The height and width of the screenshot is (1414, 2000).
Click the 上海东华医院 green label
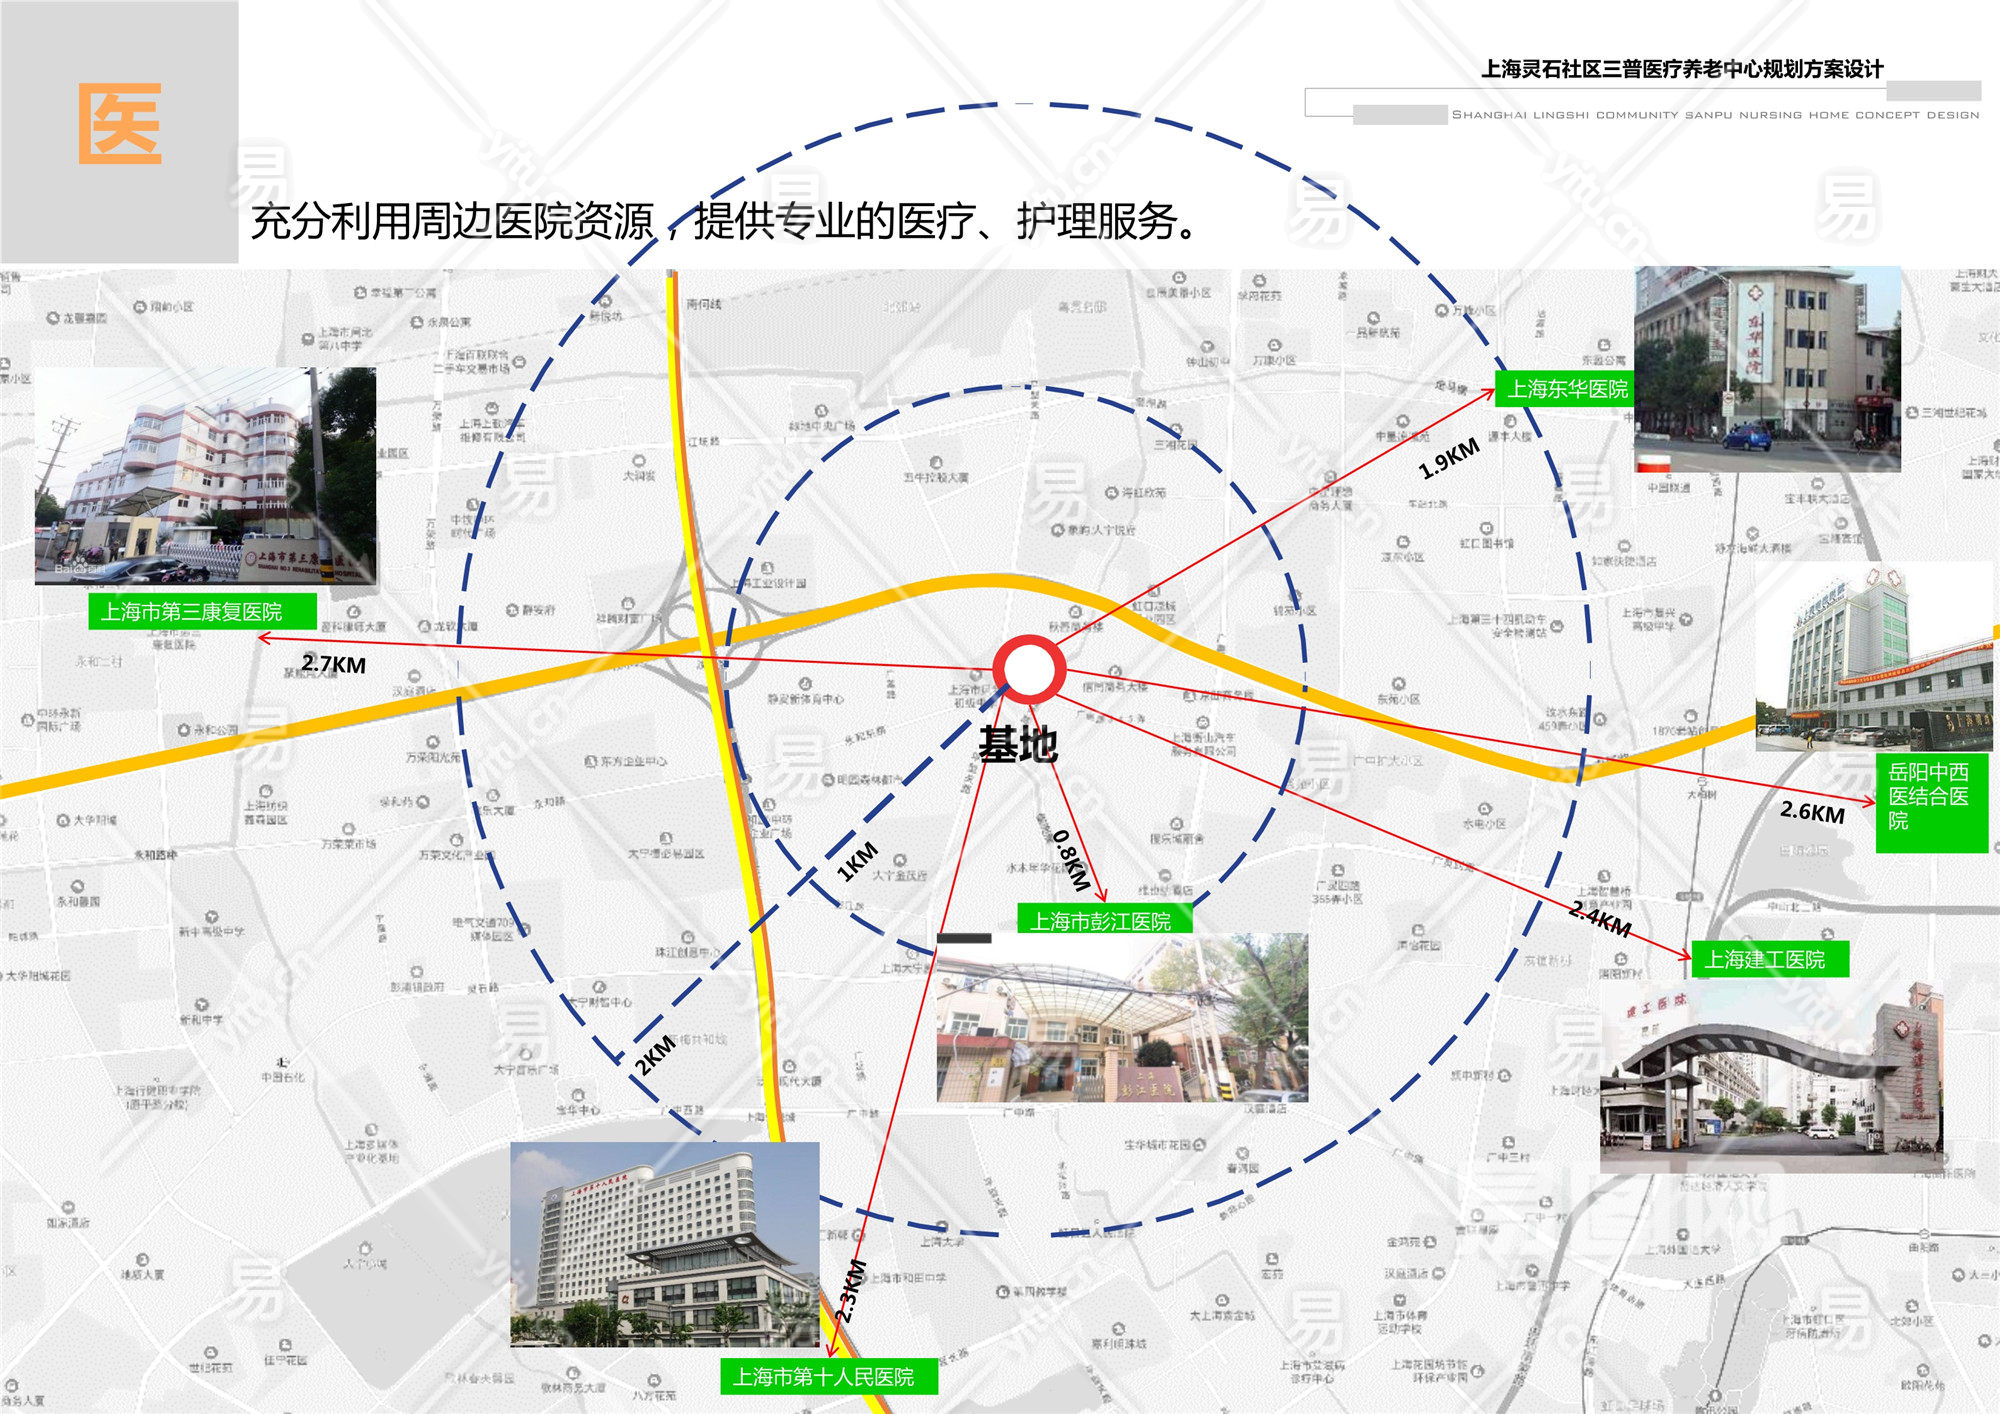[x=1565, y=389]
